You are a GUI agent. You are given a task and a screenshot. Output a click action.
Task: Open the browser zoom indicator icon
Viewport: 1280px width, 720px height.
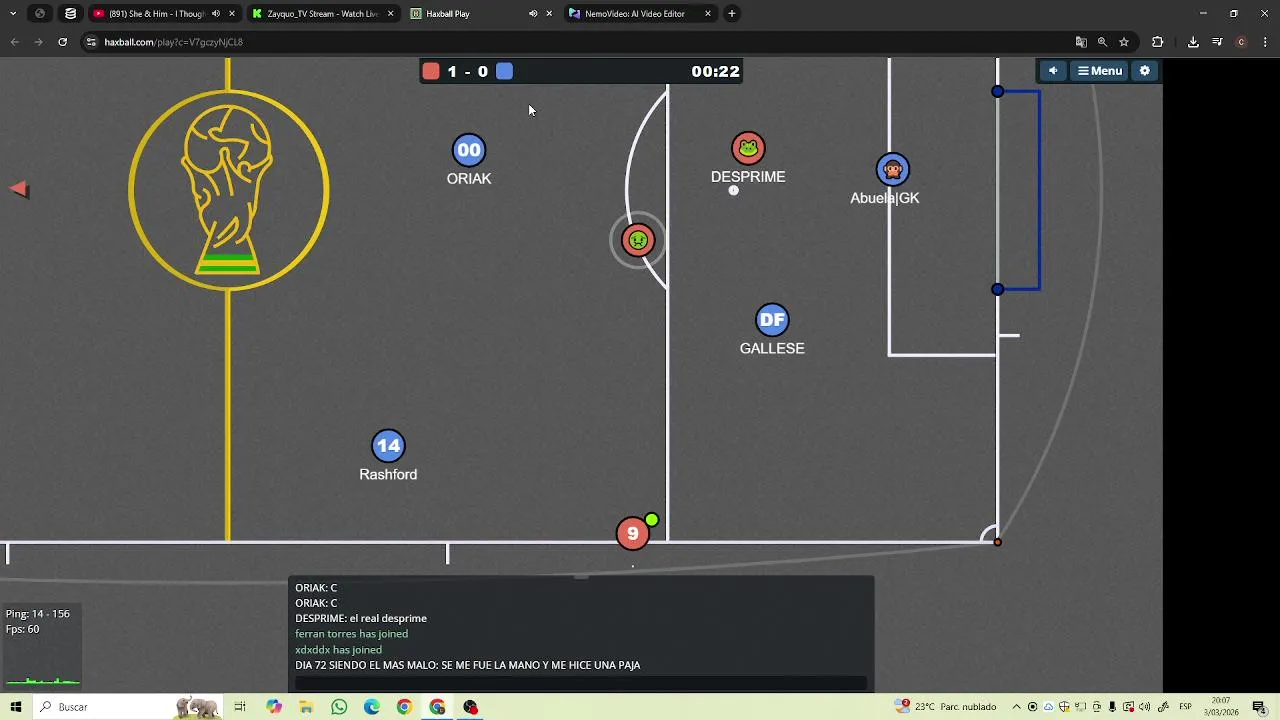[1102, 42]
